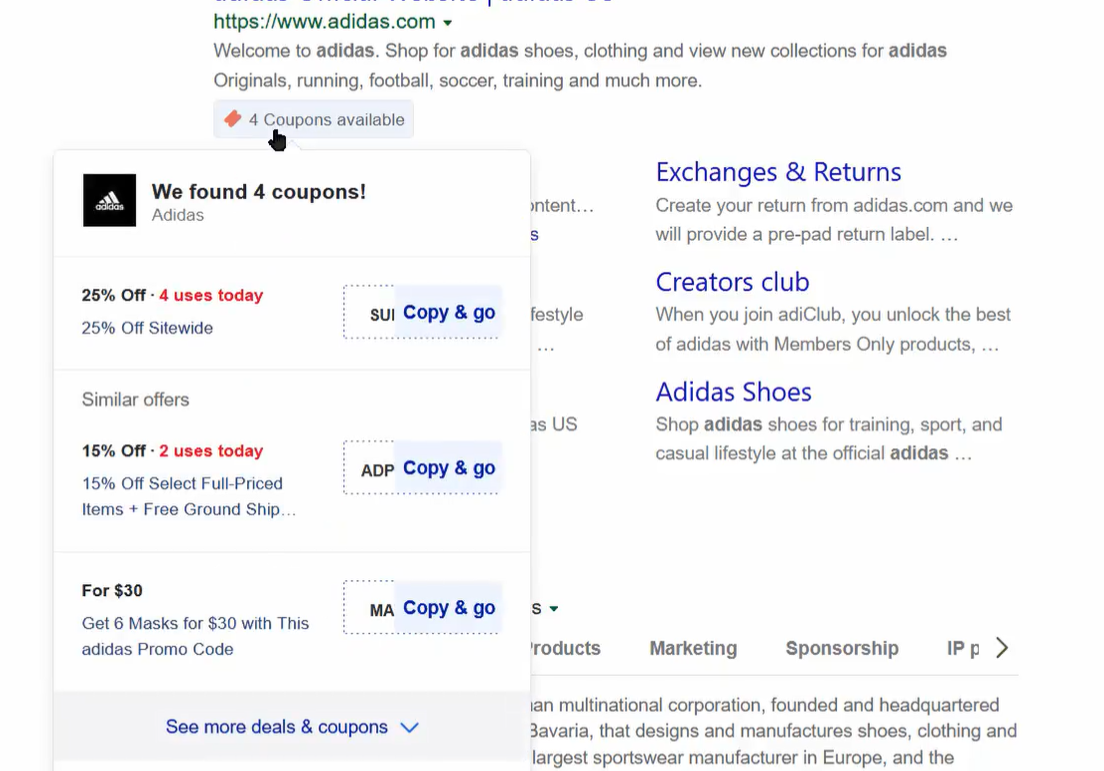Expand the dropdown arrow beside https://www.adidas.com
This screenshot has width=1104, height=771.
pos(447,23)
